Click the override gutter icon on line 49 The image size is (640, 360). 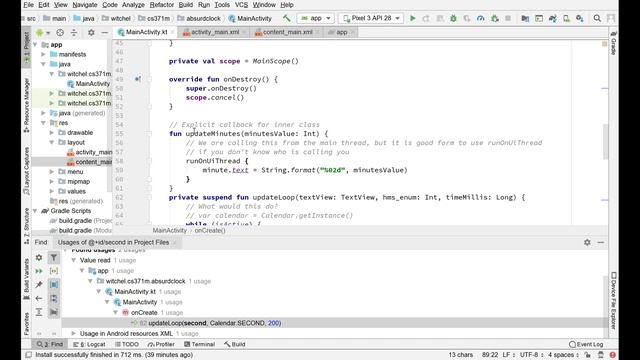[138, 79]
